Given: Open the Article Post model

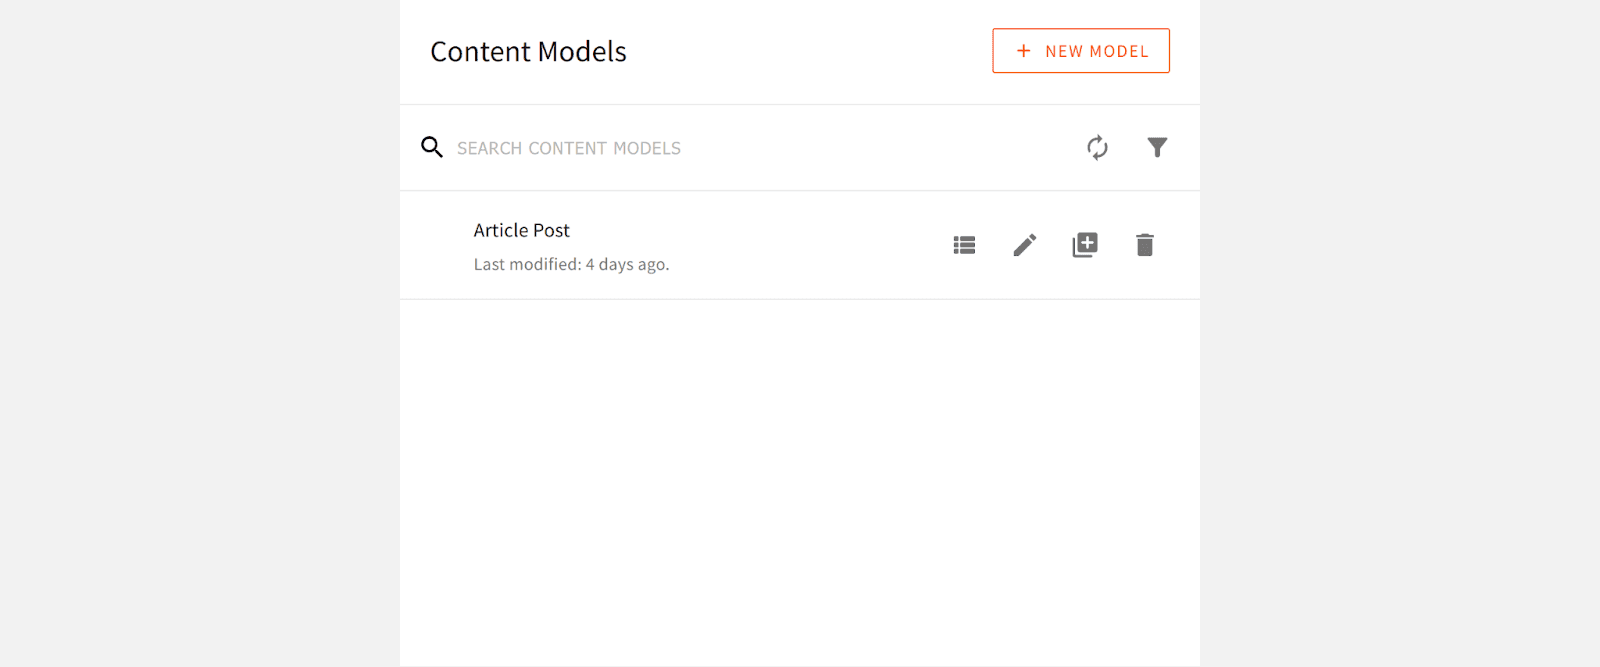Looking at the screenshot, I should pos(521,229).
